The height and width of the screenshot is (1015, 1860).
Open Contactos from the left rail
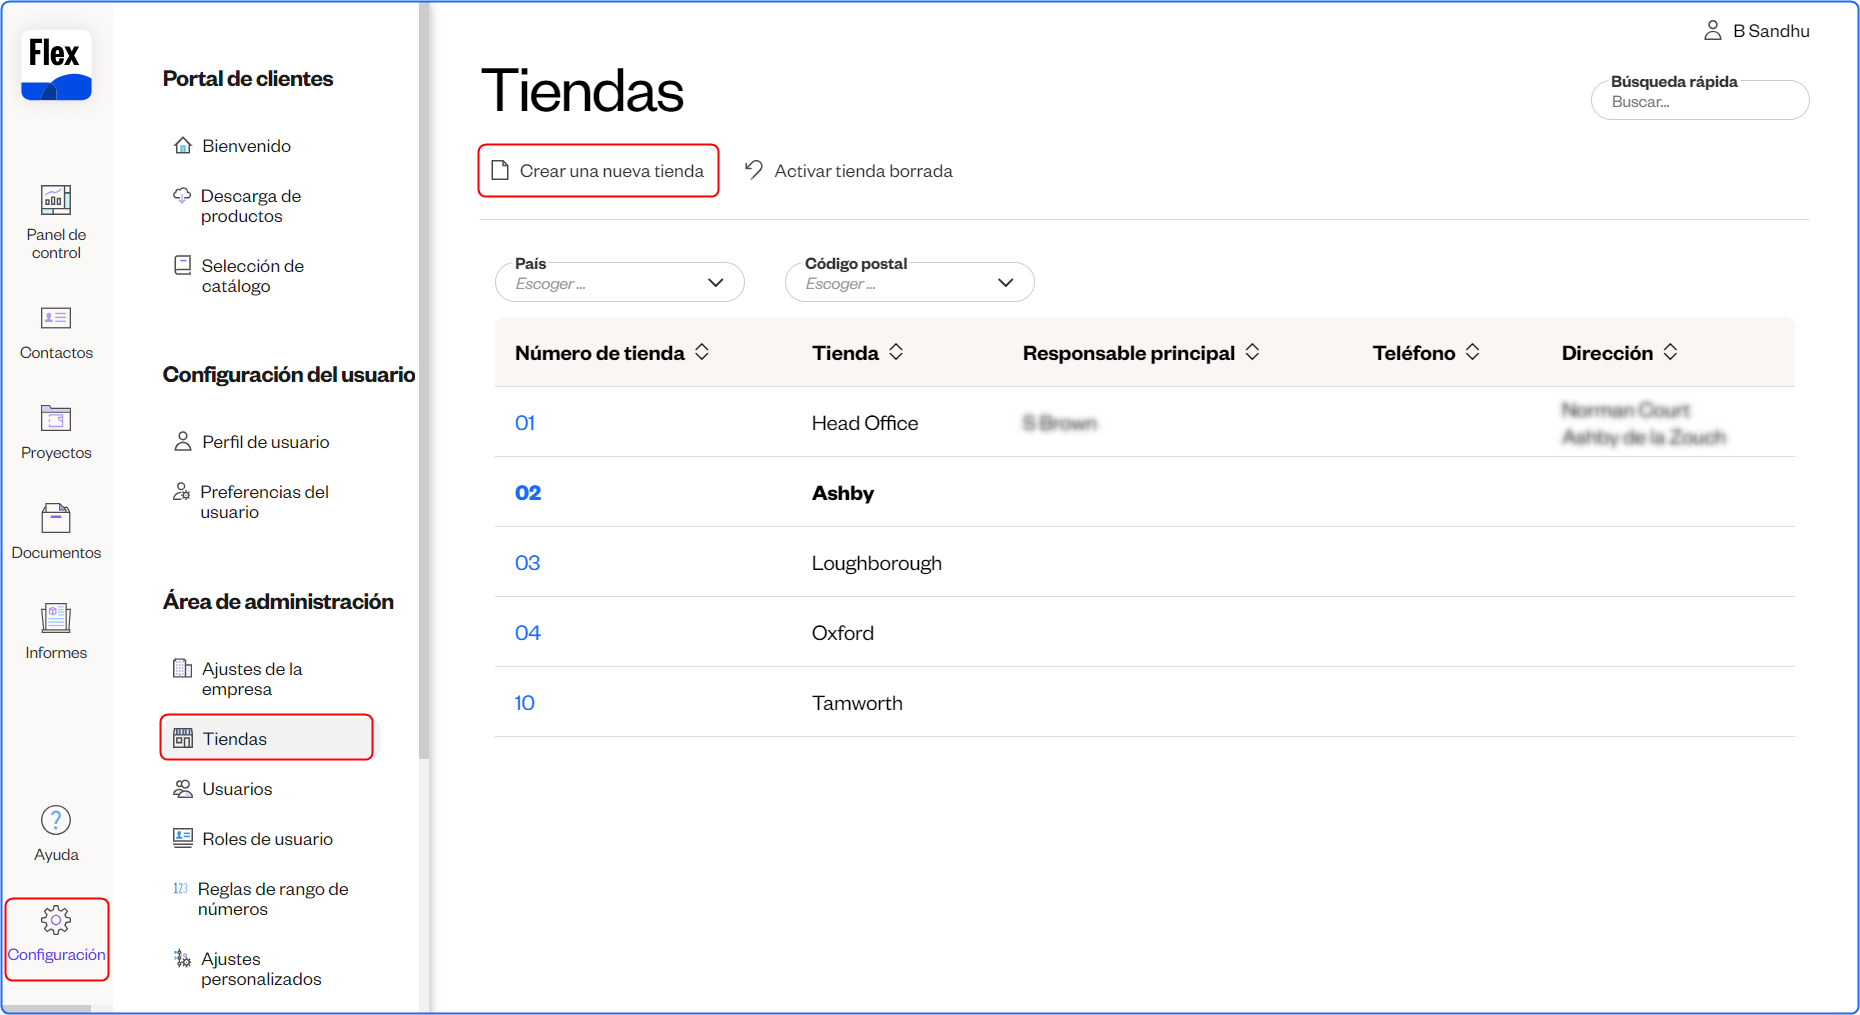pos(56,319)
